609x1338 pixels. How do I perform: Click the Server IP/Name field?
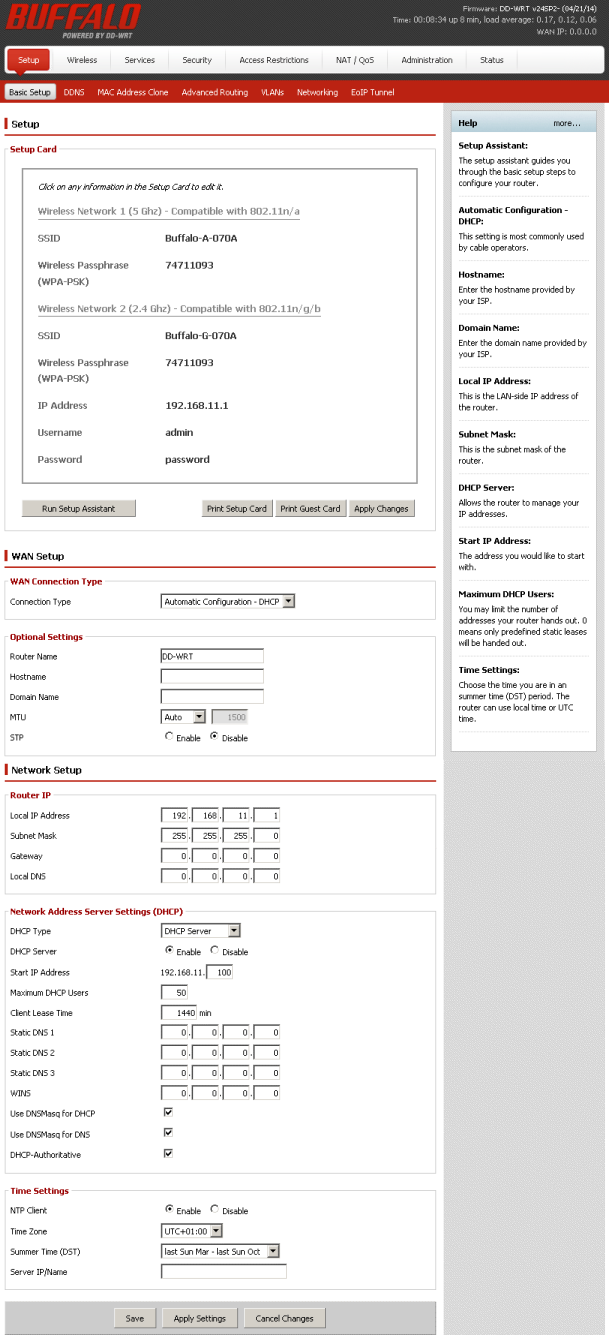coord(224,1272)
